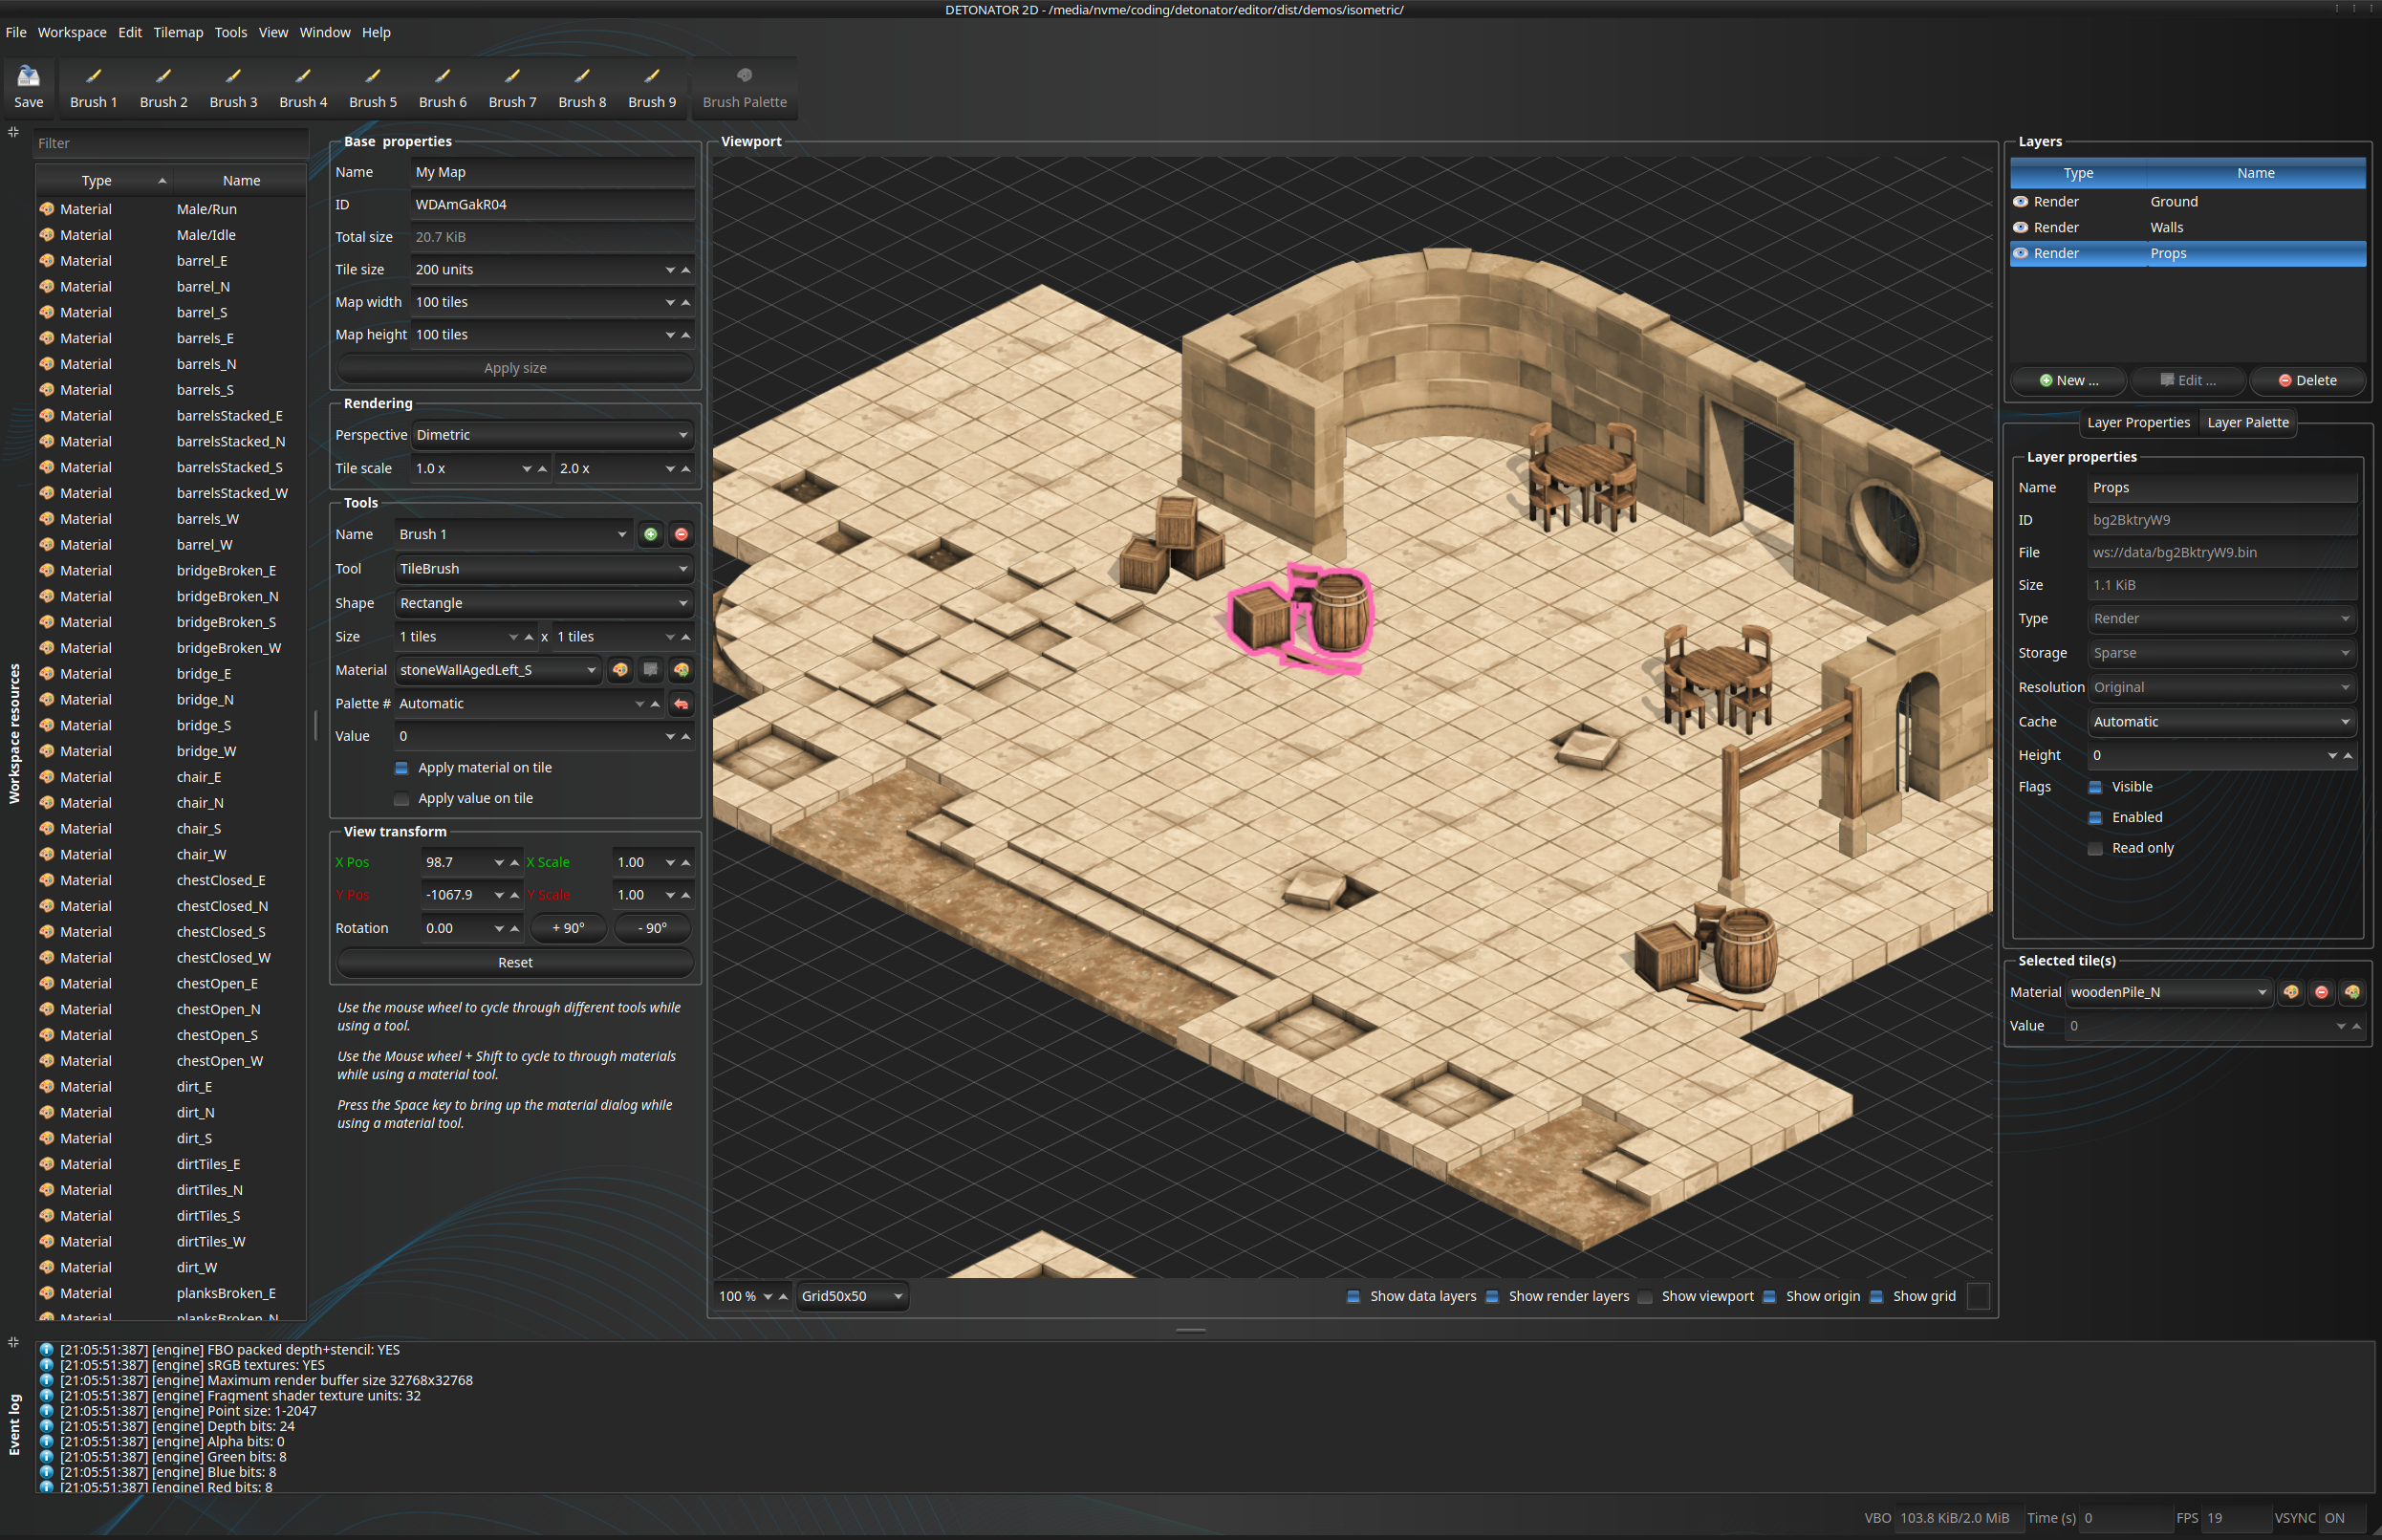Click the Filter input field
The width and height of the screenshot is (2382, 1540).
pyautogui.click(x=170, y=143)
